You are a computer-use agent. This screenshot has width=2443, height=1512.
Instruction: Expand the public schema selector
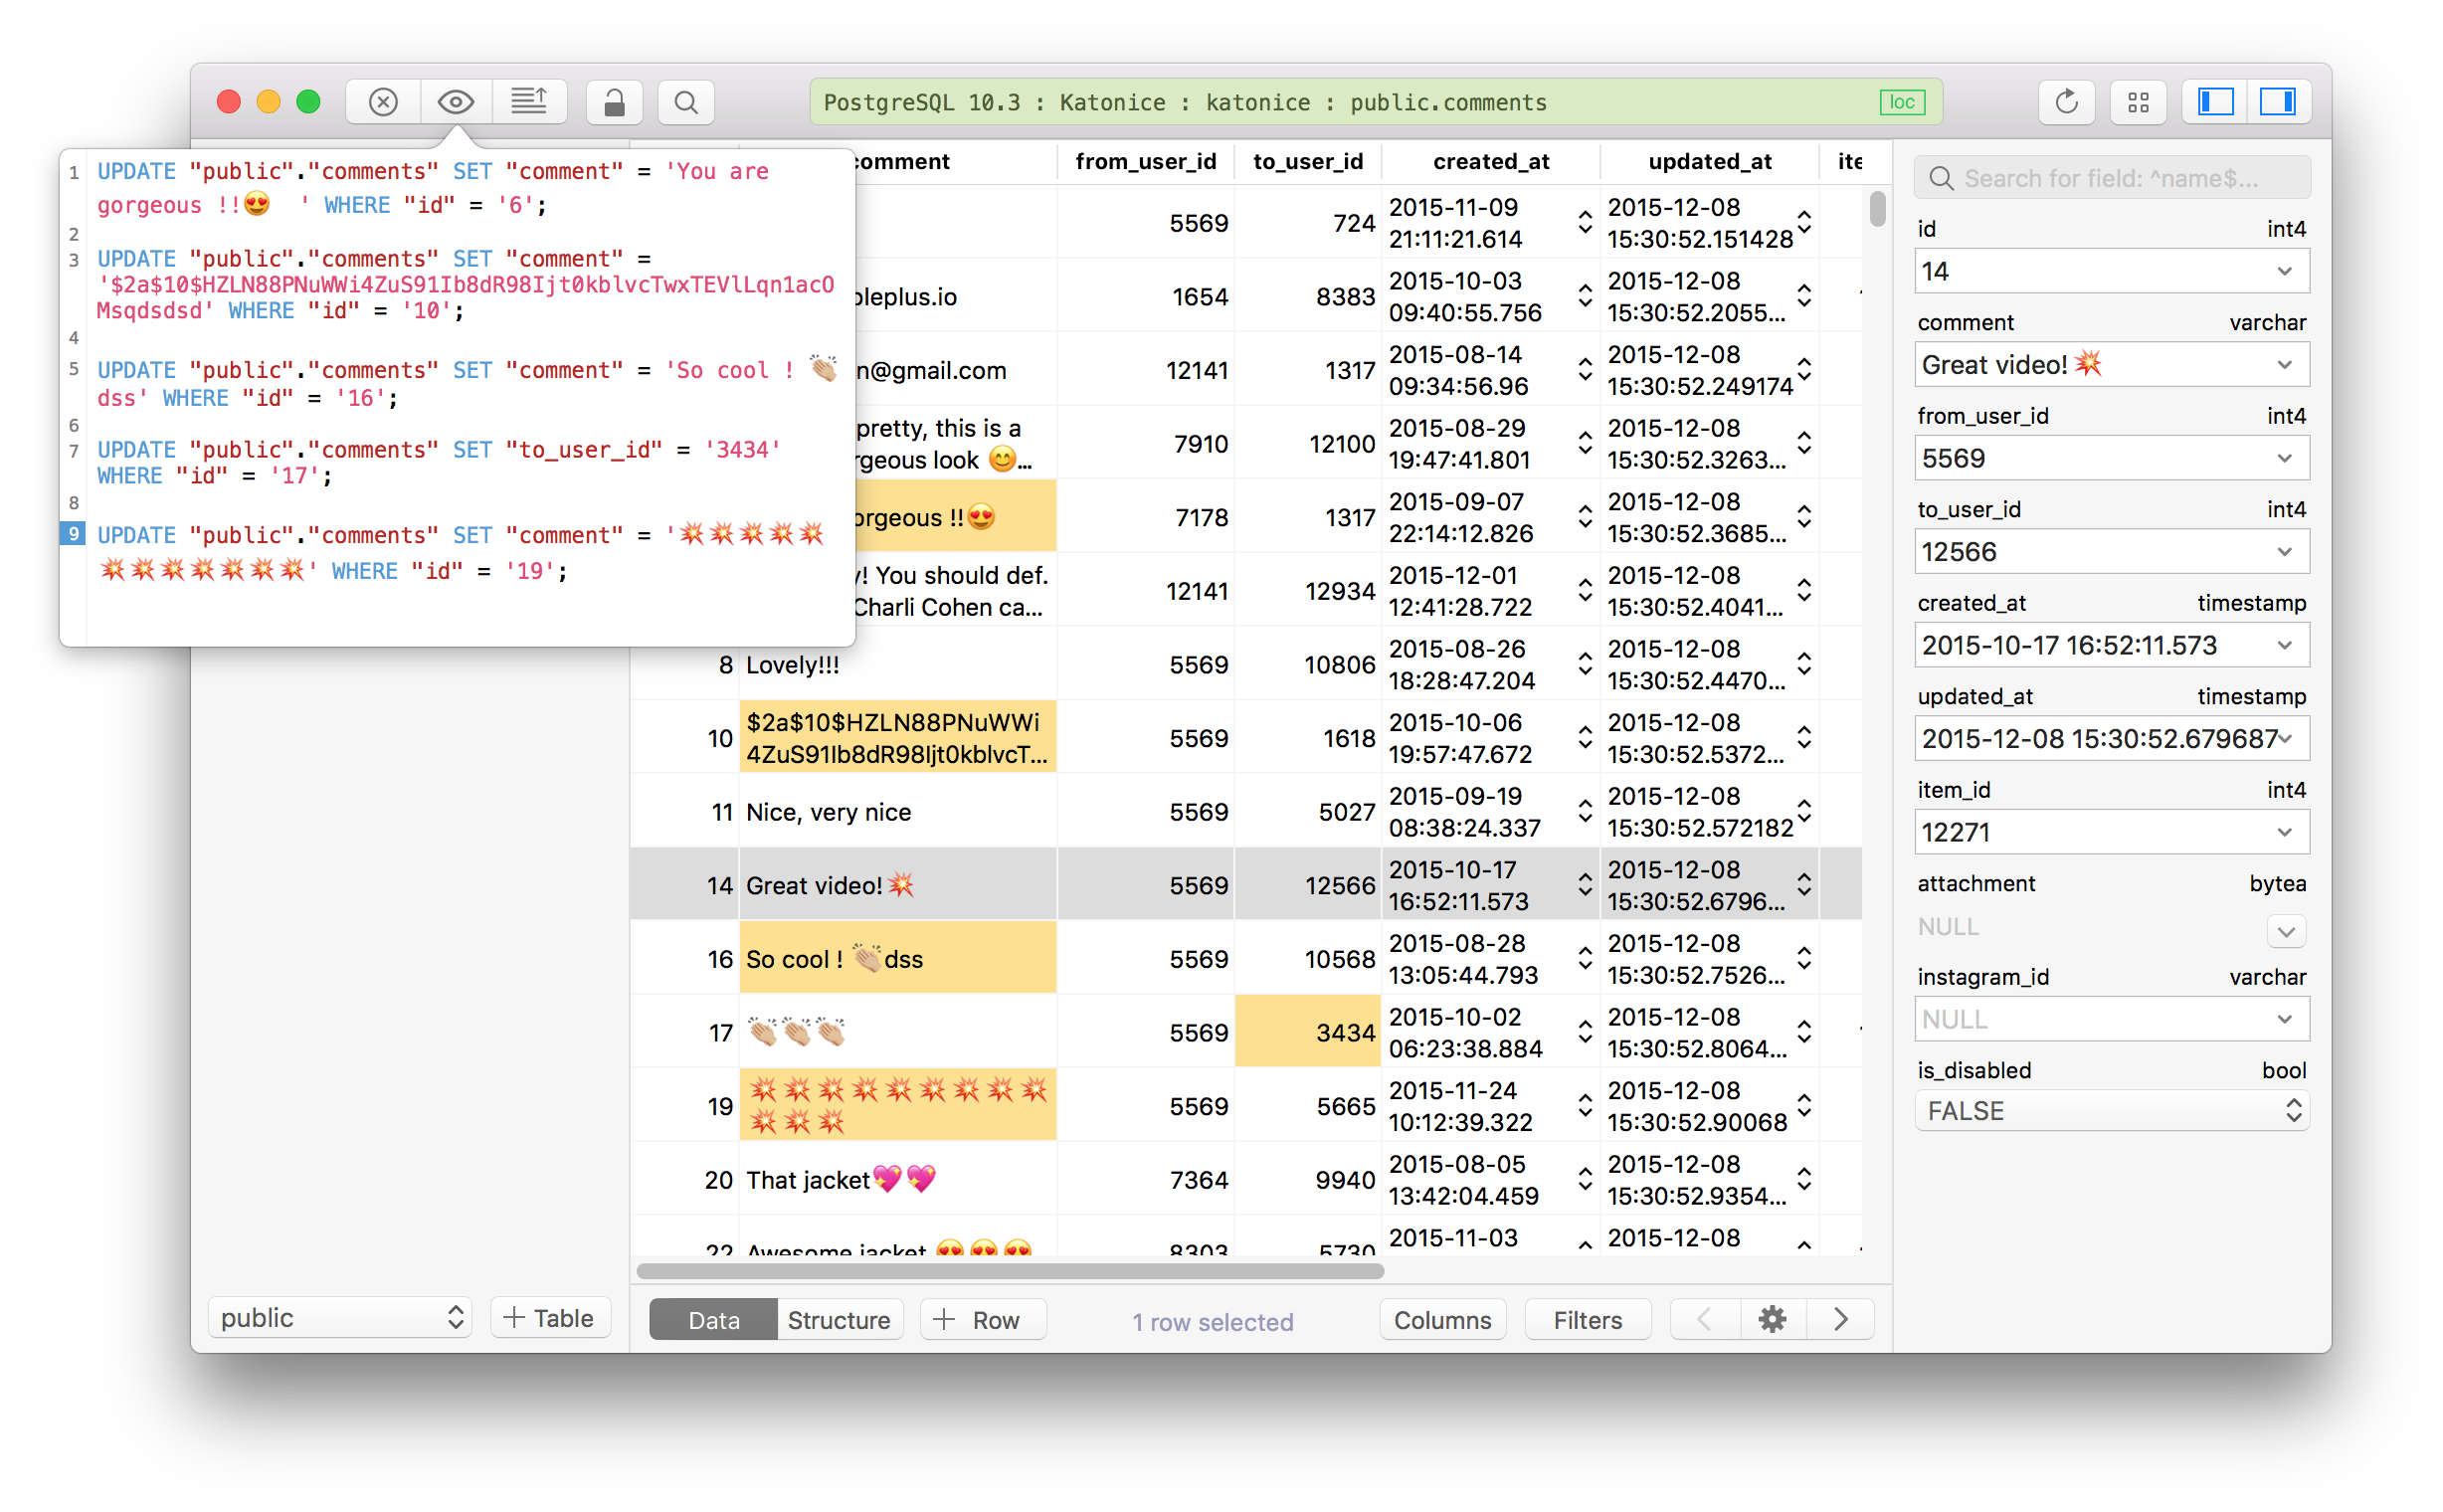[x=340, y=1317]
